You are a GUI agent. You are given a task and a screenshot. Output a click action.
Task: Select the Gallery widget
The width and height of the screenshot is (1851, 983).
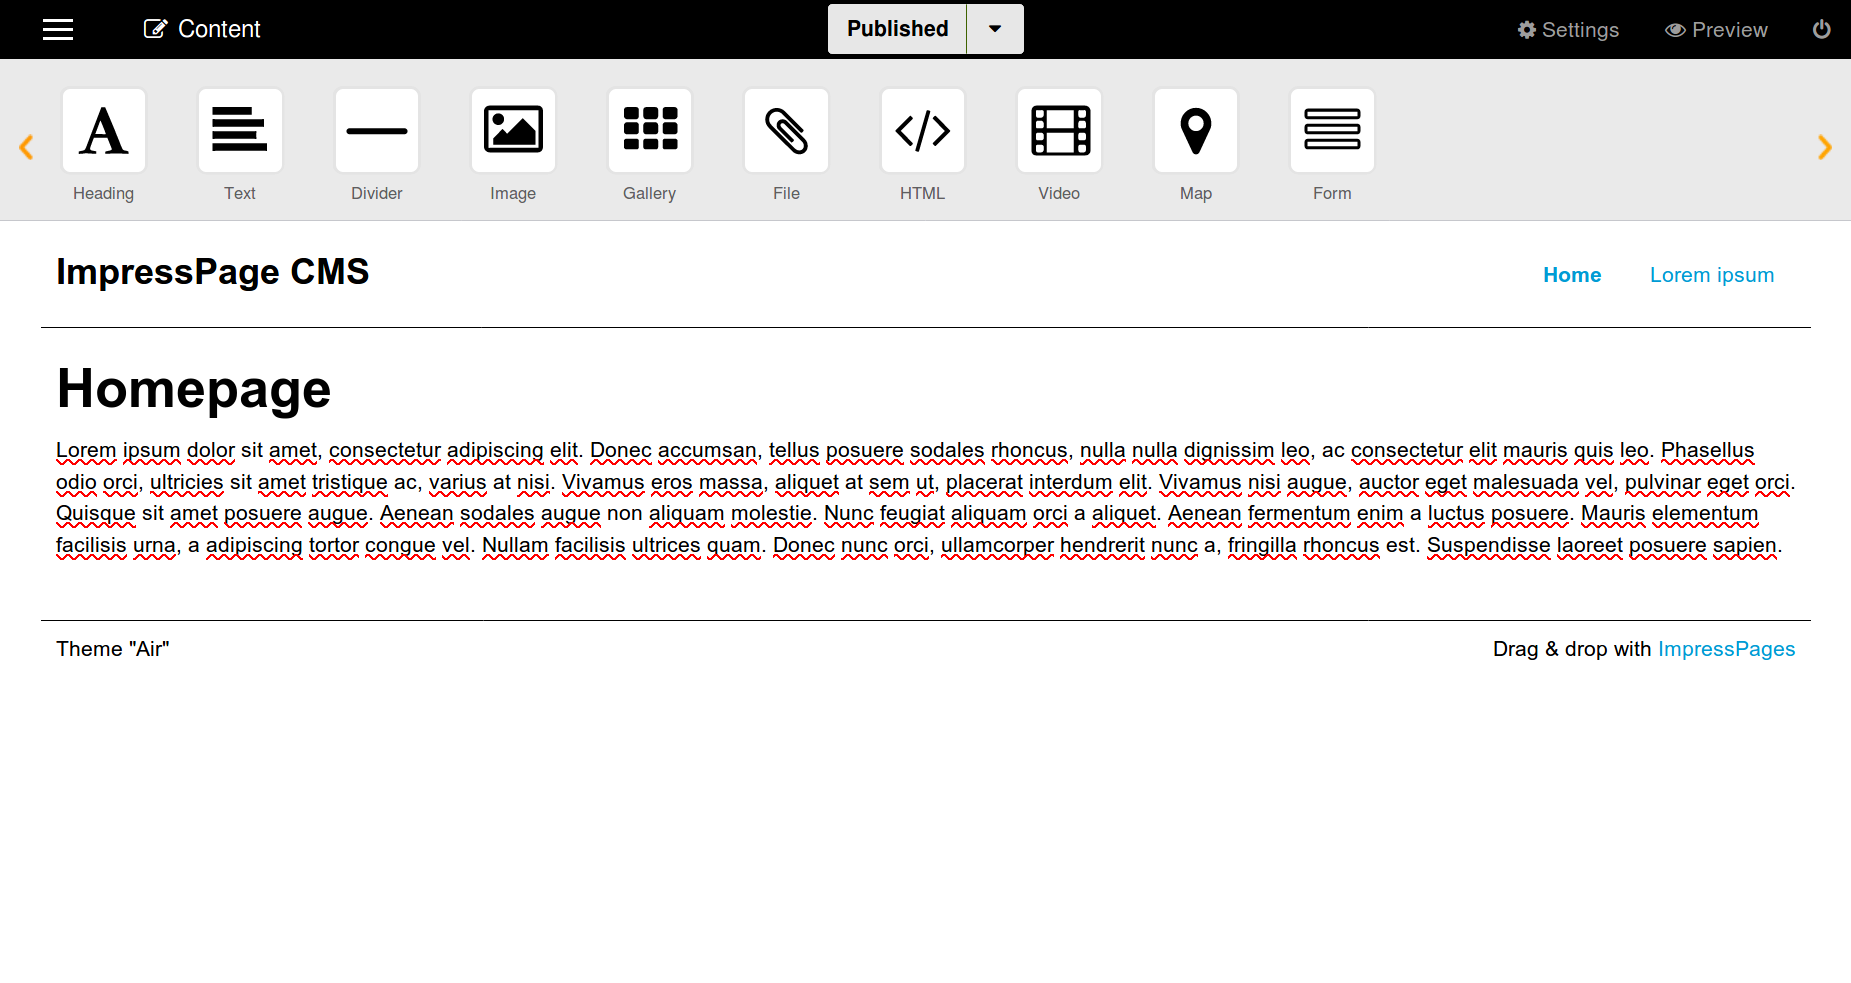click(x=650, y=131)
